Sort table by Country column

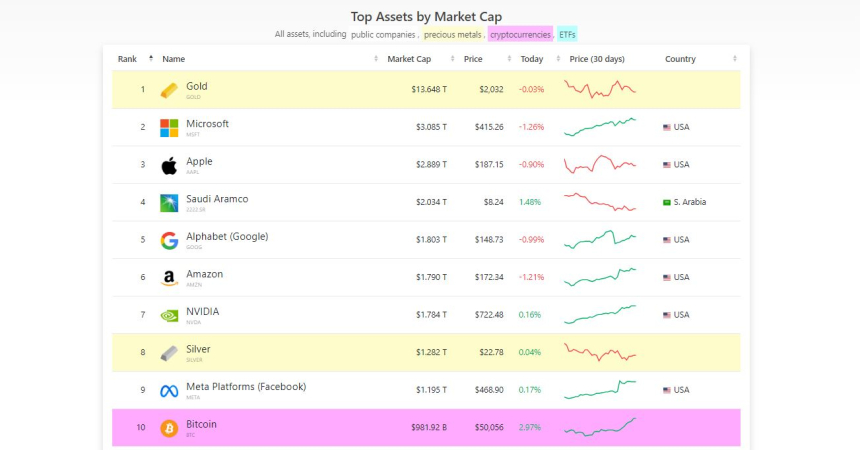tap(680, 59)
